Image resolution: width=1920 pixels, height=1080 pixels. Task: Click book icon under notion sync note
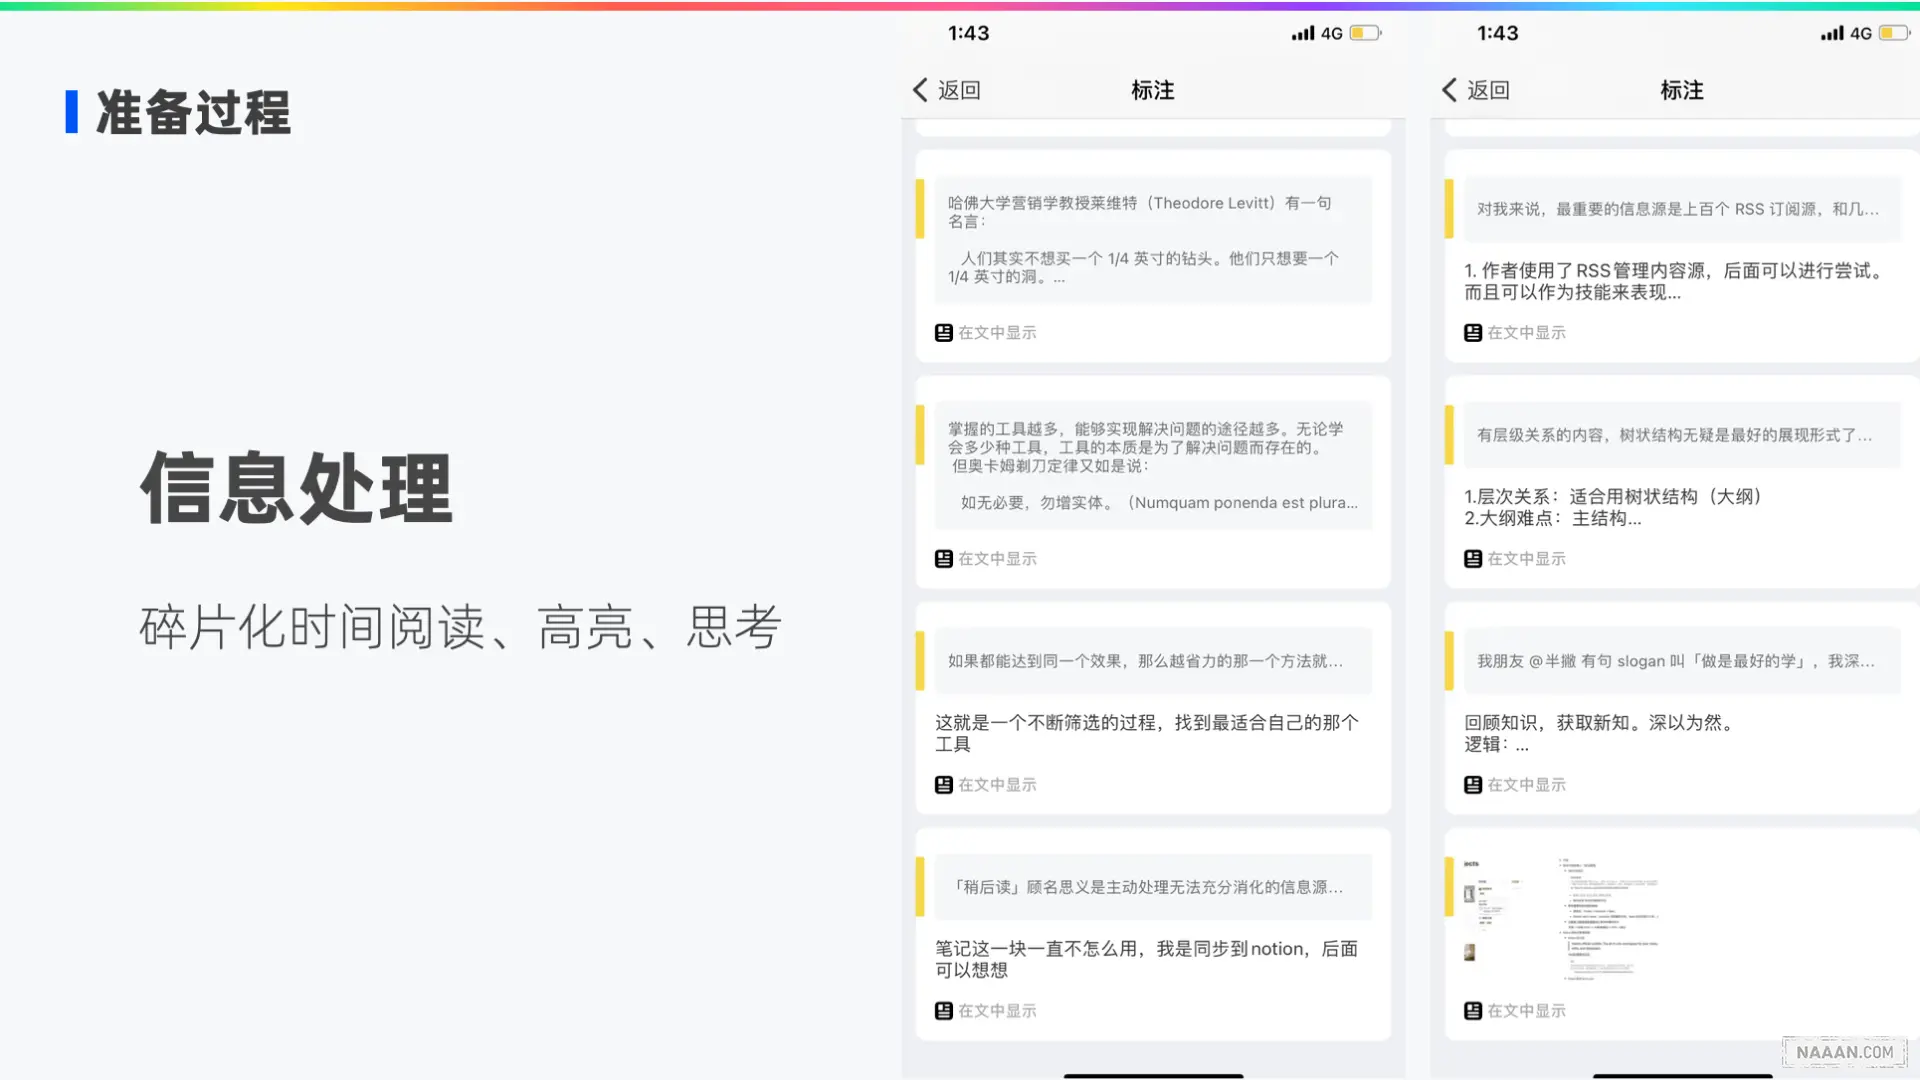click(943, 1011)
